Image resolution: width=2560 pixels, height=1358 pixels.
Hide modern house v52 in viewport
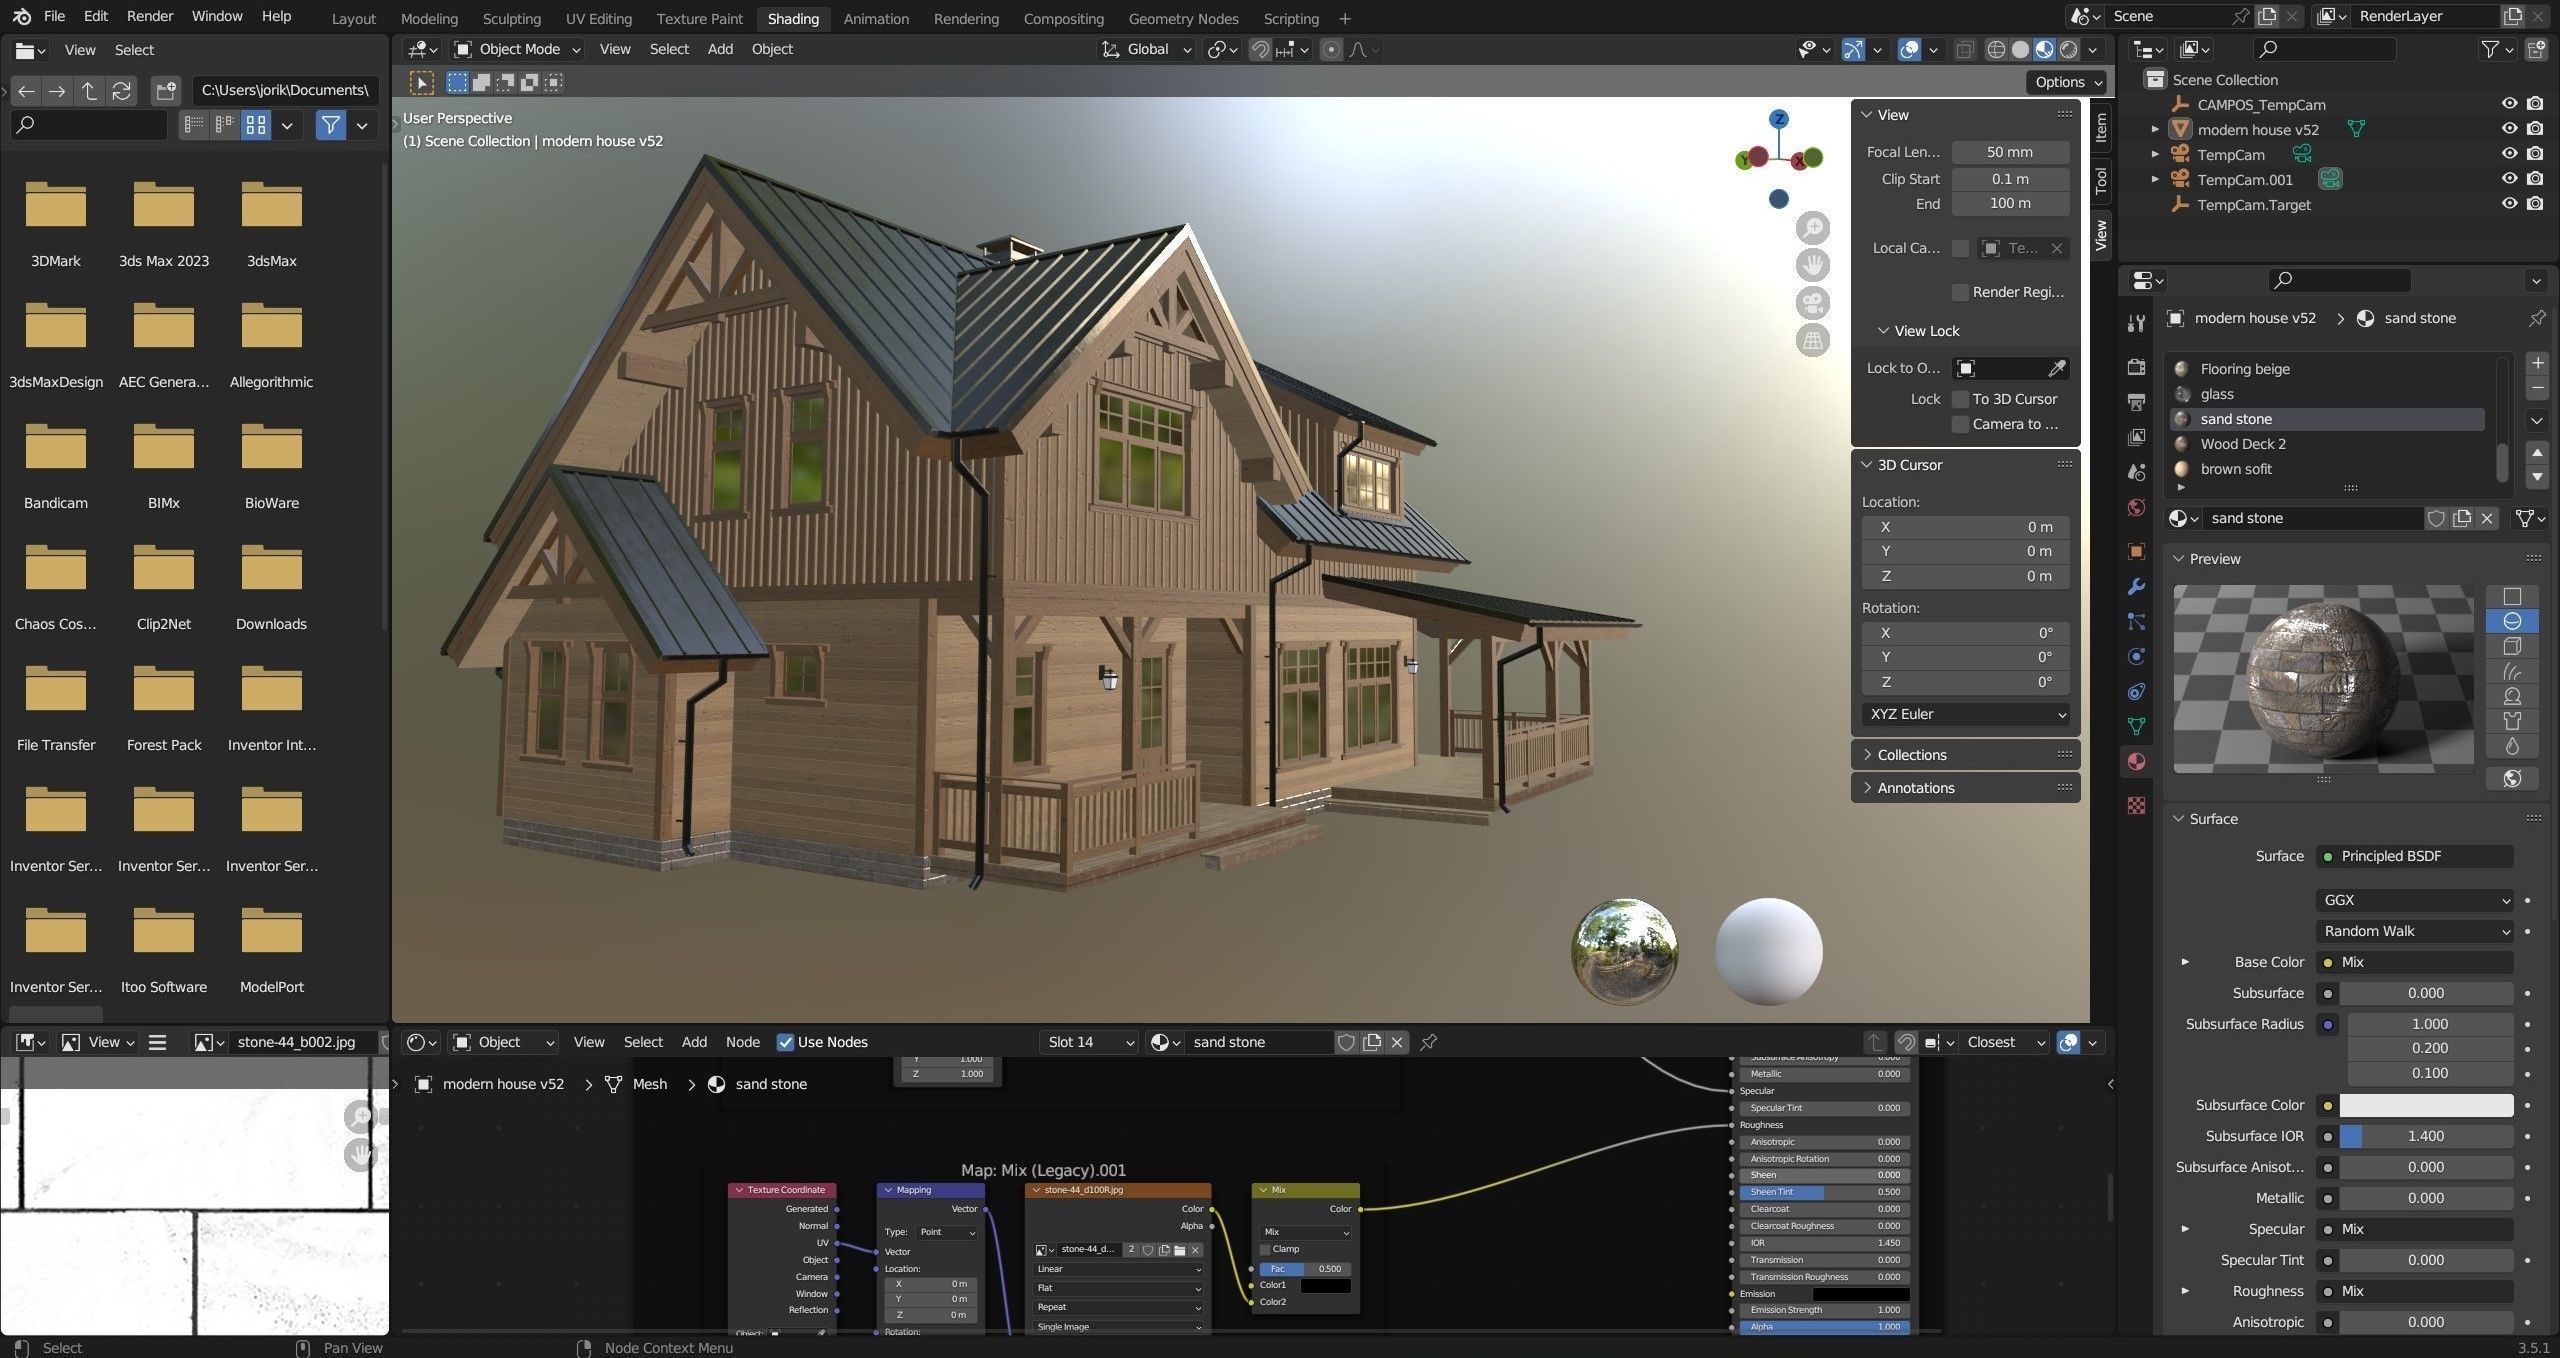[2509, 129]
